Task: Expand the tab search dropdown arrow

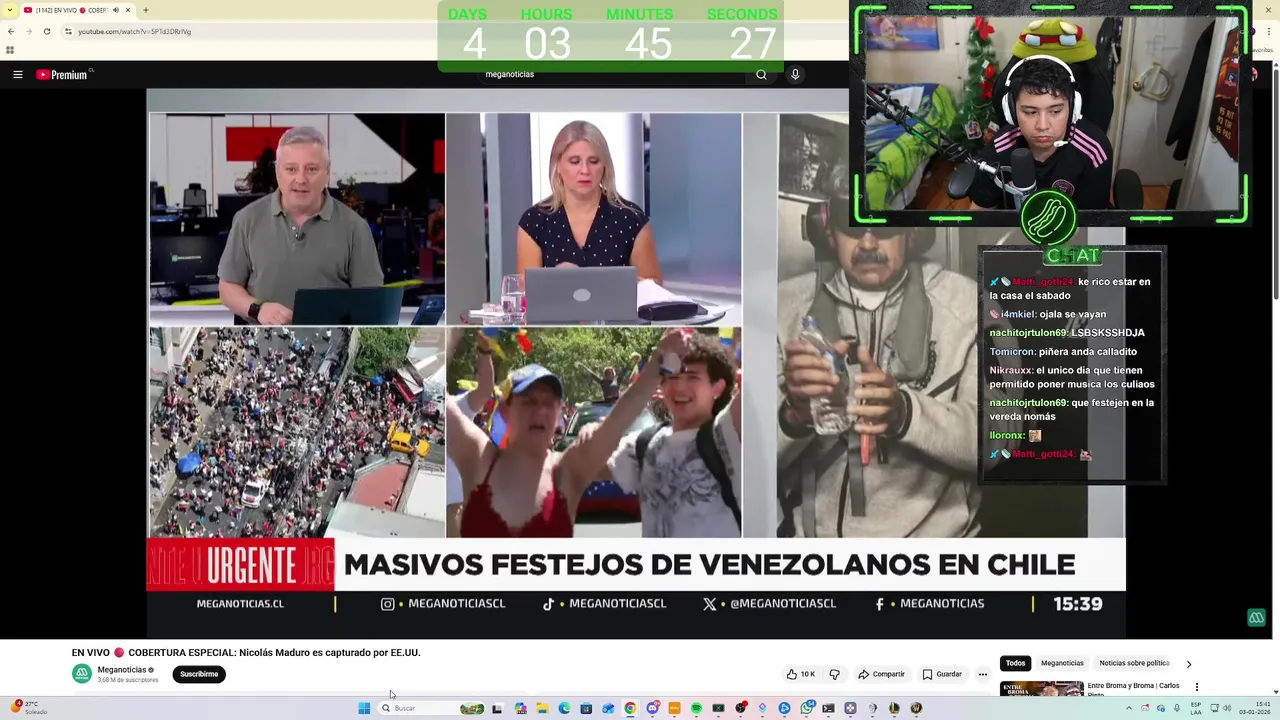Action: tap(11, 10)
